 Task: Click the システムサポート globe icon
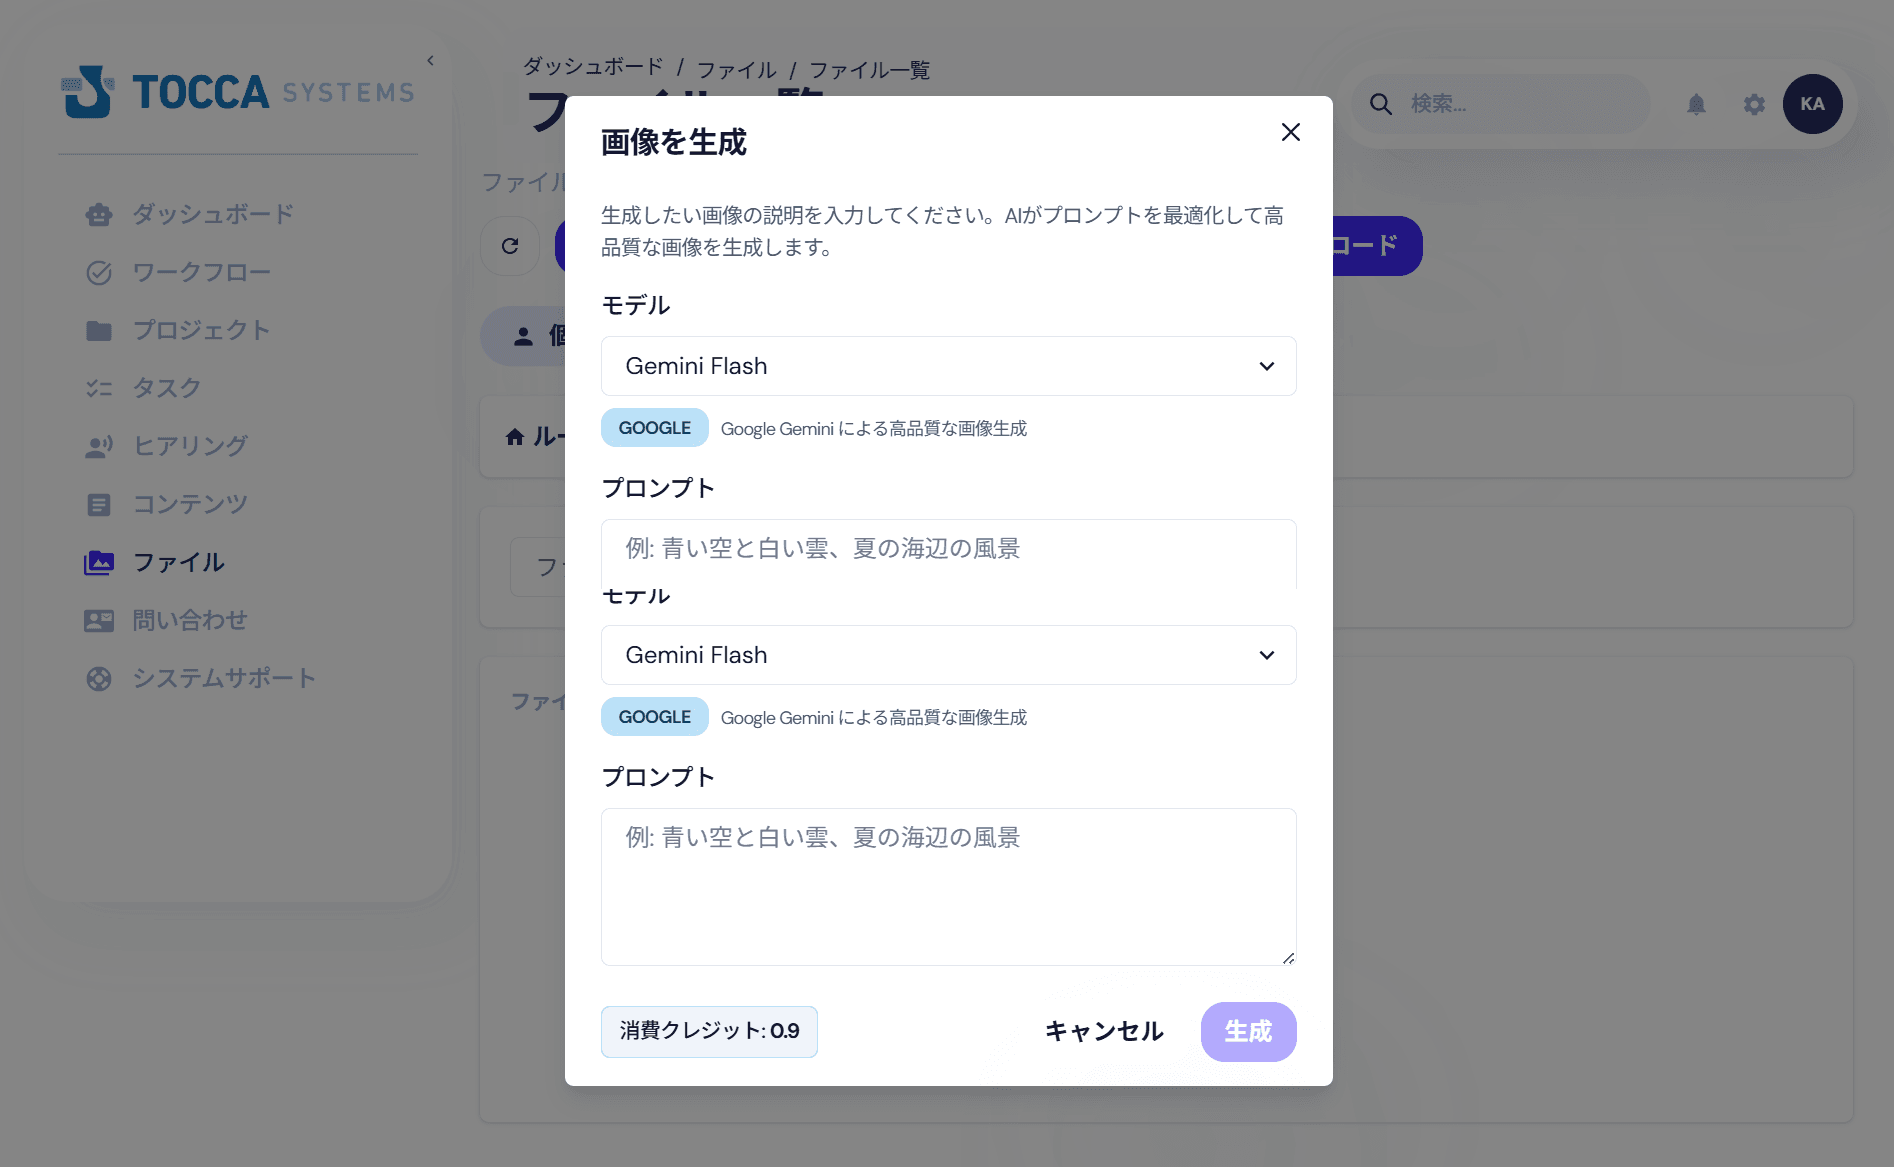pyautogui.click(x=100, y=678)
